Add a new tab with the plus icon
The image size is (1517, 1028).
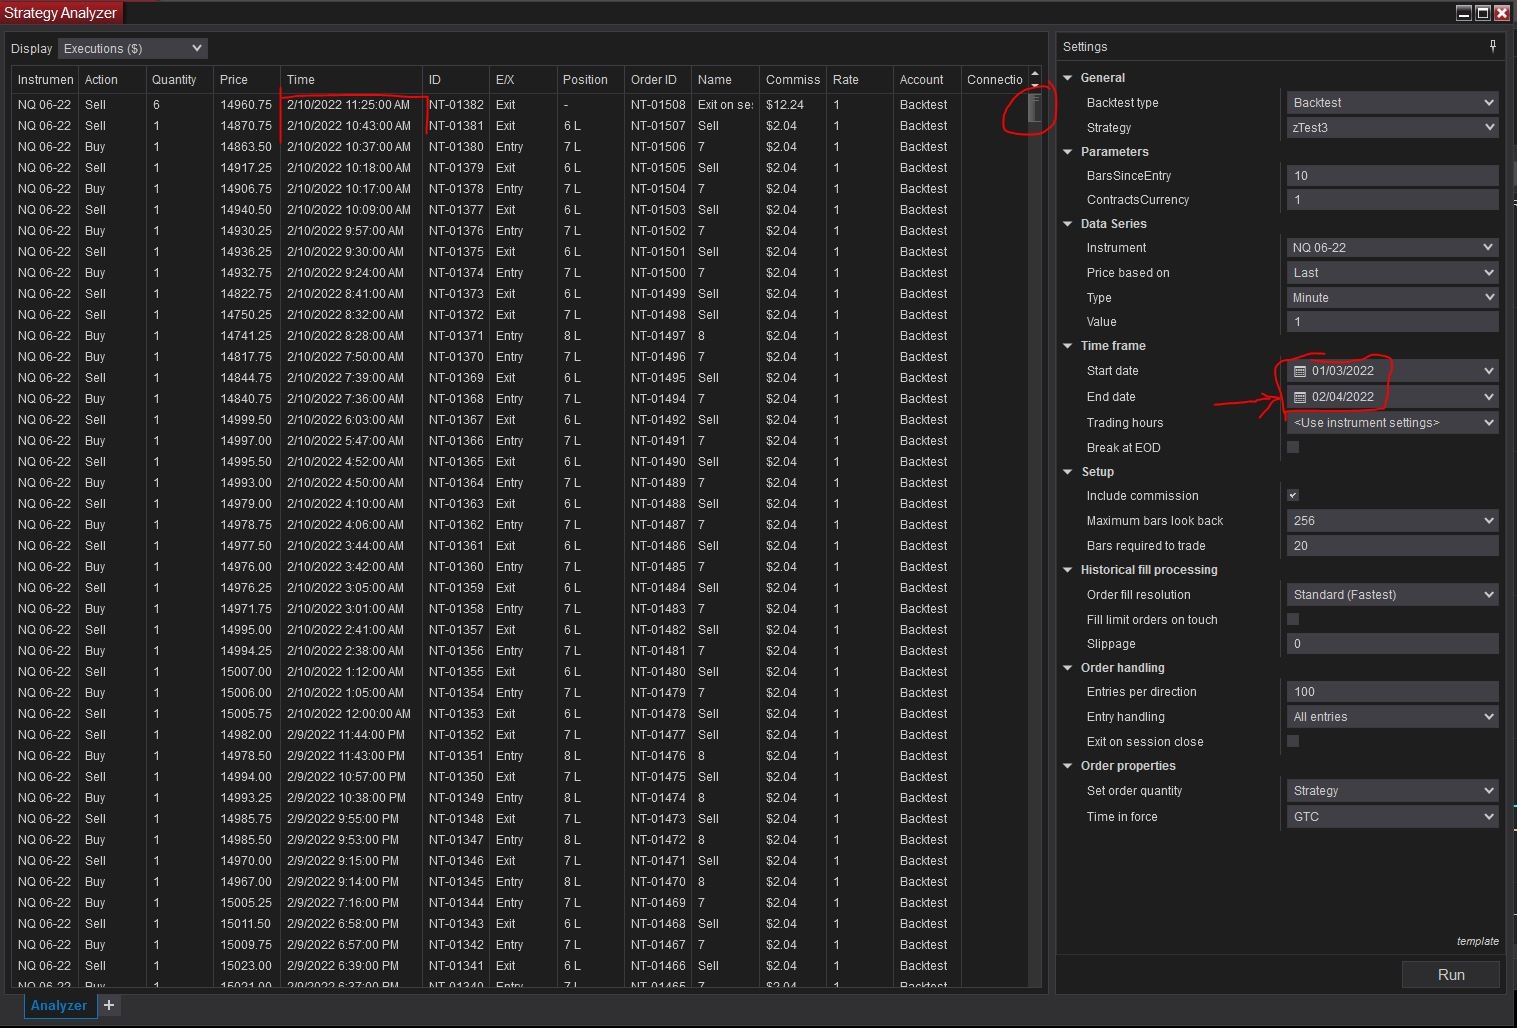click(109, 1005)
